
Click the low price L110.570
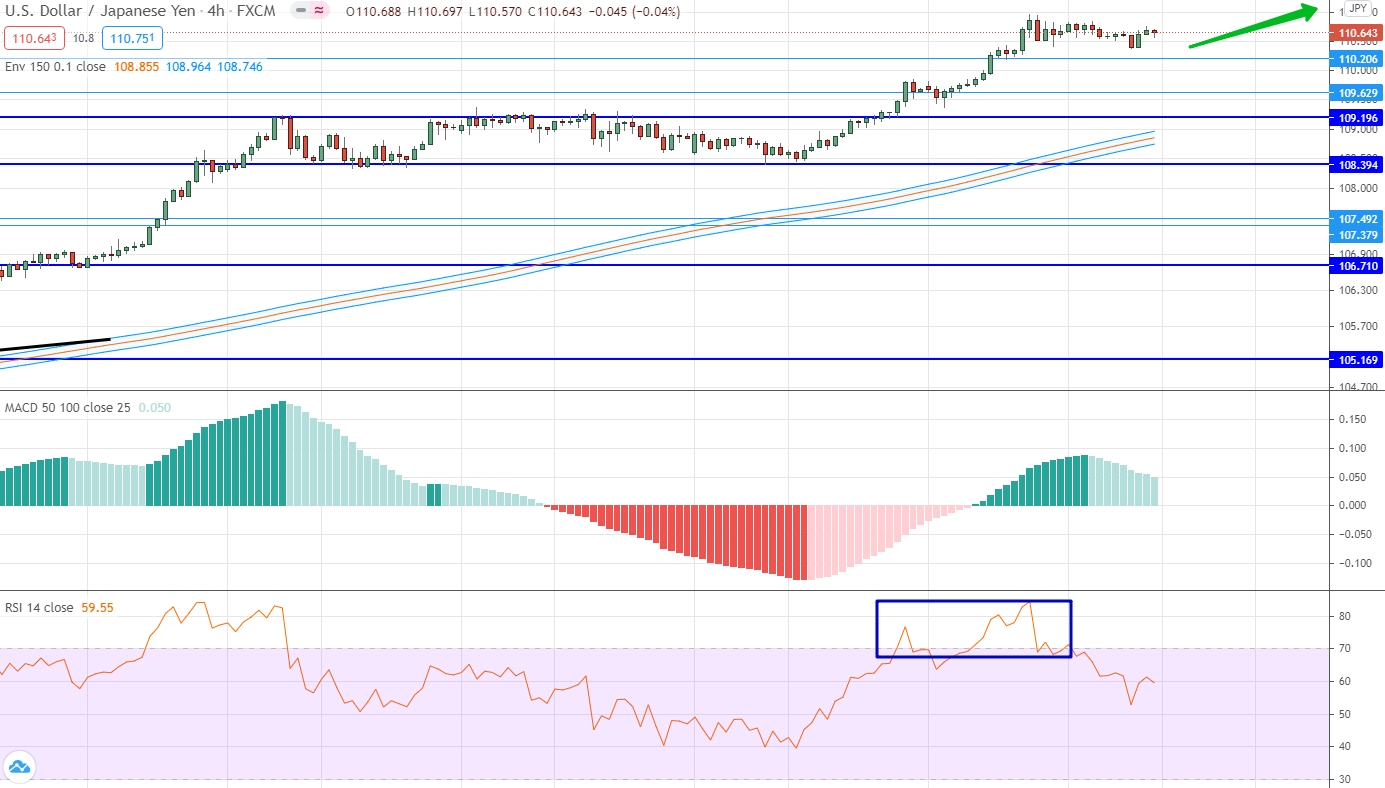[494, 12]
